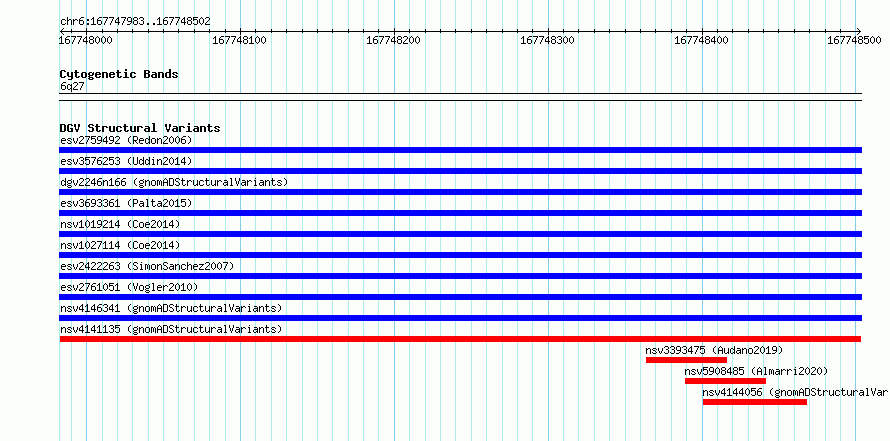Select the blue bar under esv2759492
Screen dimensions: 890x441
pos(460,150)
